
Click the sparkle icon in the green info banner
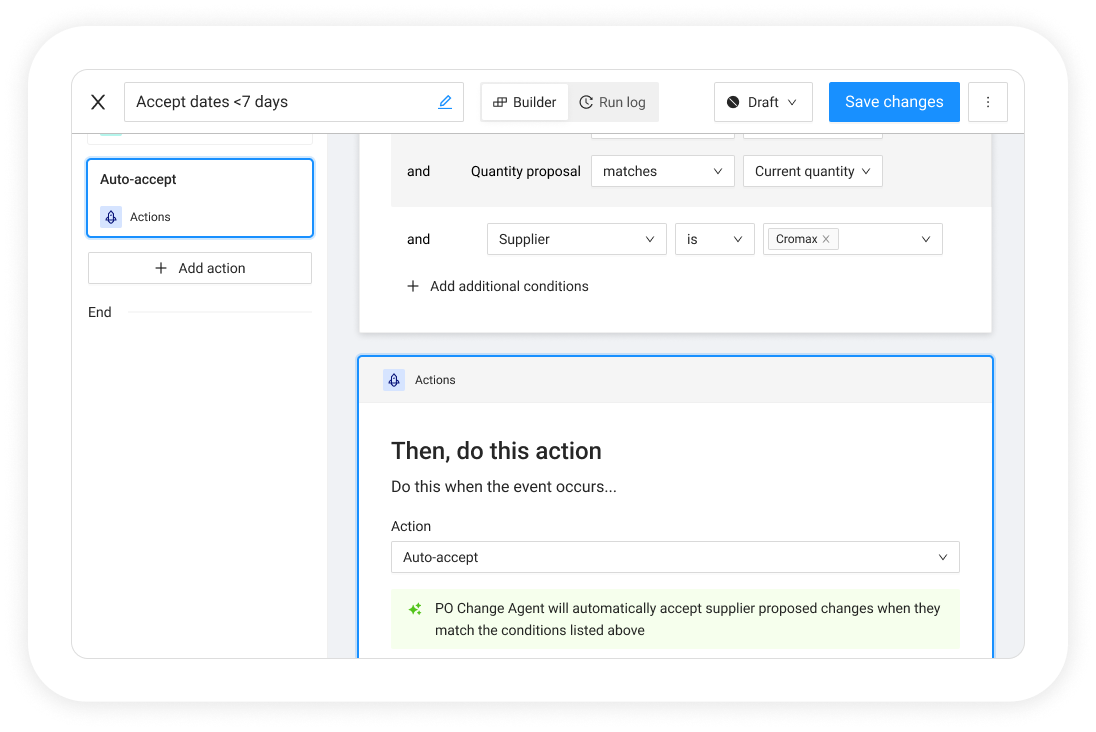click(x=415, y=609)
